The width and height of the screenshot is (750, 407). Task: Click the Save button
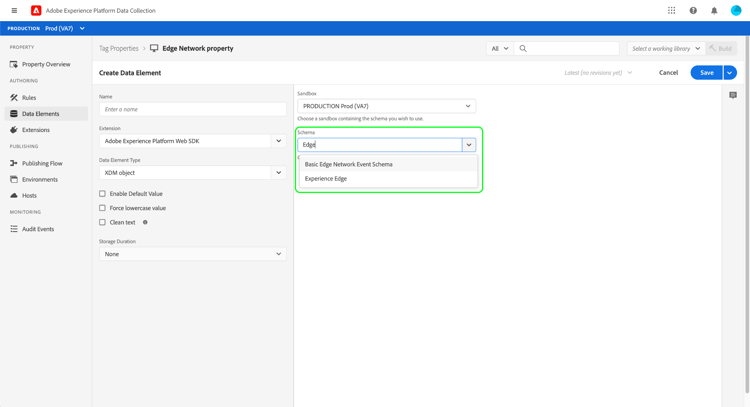[x=706, y=73]
